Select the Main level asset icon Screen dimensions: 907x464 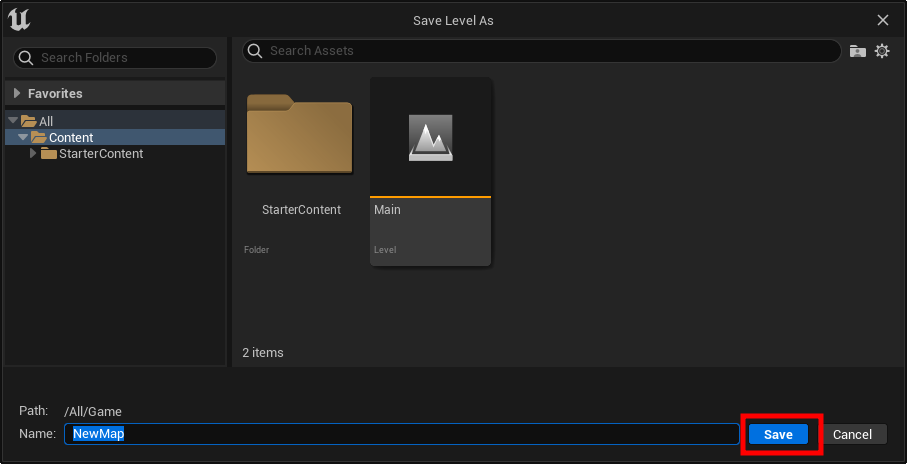(x=431, y=137)
